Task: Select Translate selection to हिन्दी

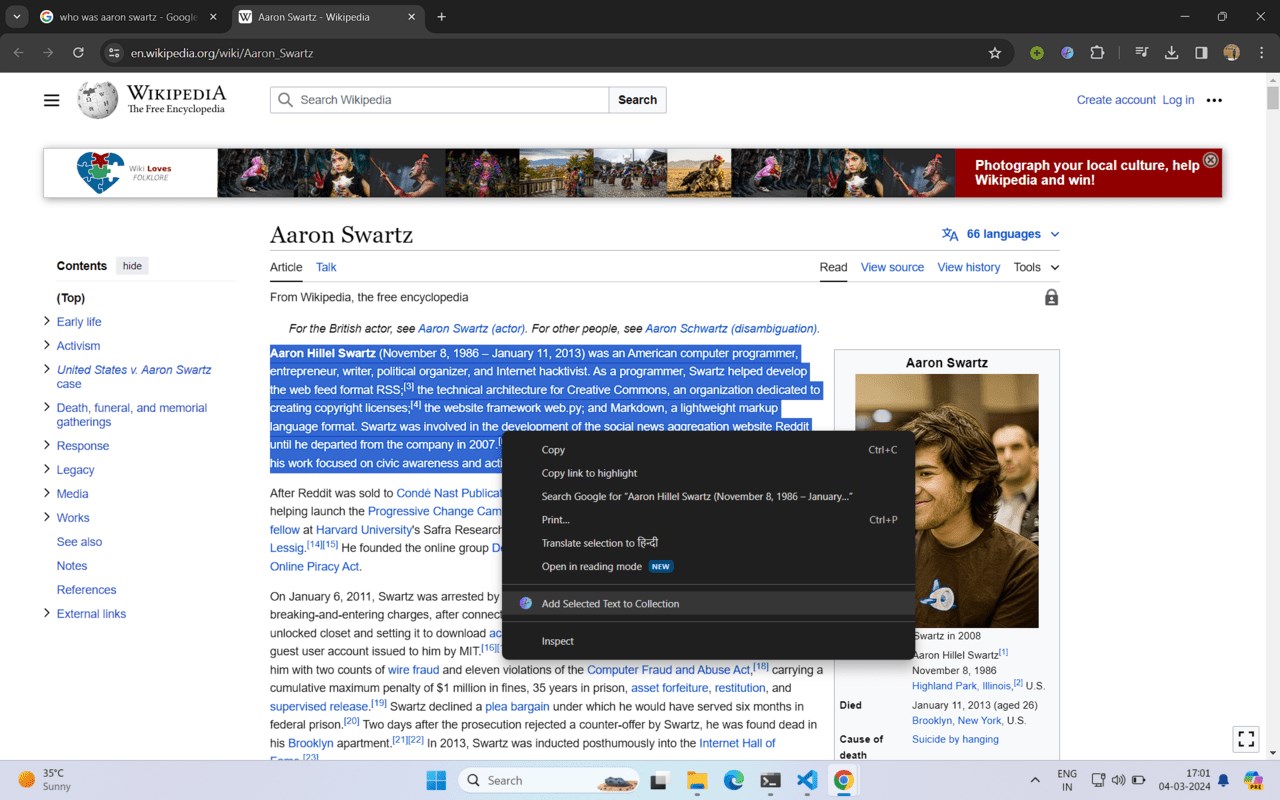Action: click(x=708, y=543)
